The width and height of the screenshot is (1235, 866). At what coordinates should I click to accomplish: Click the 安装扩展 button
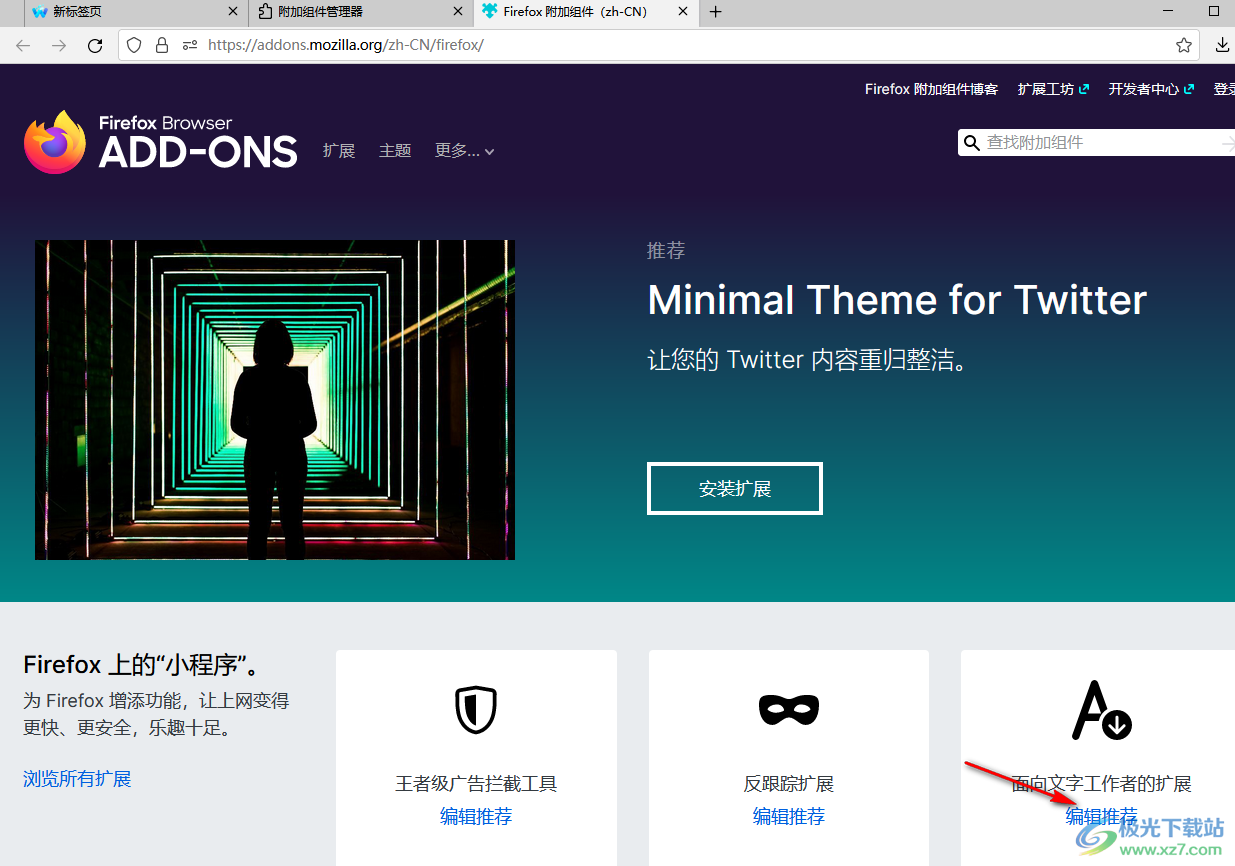[735, 489]
